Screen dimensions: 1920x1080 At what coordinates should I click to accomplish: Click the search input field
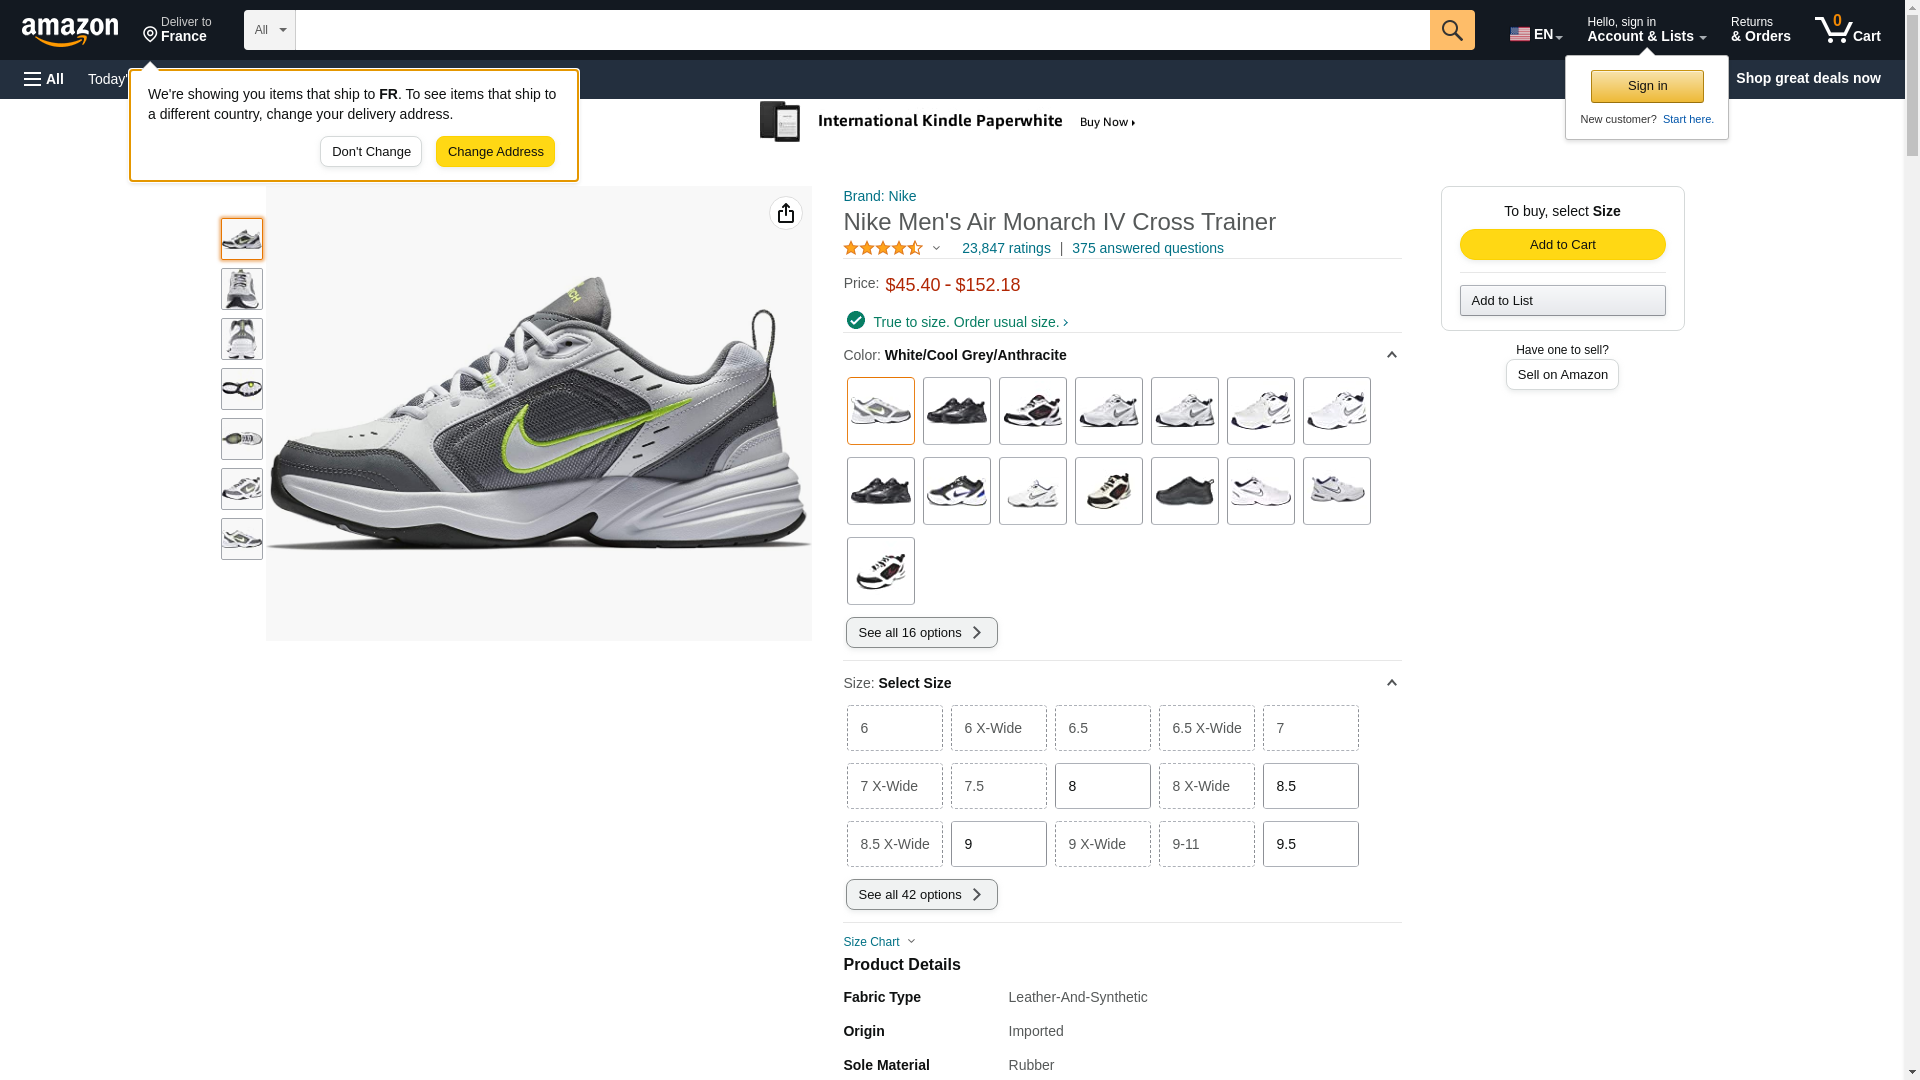[862, 30]
